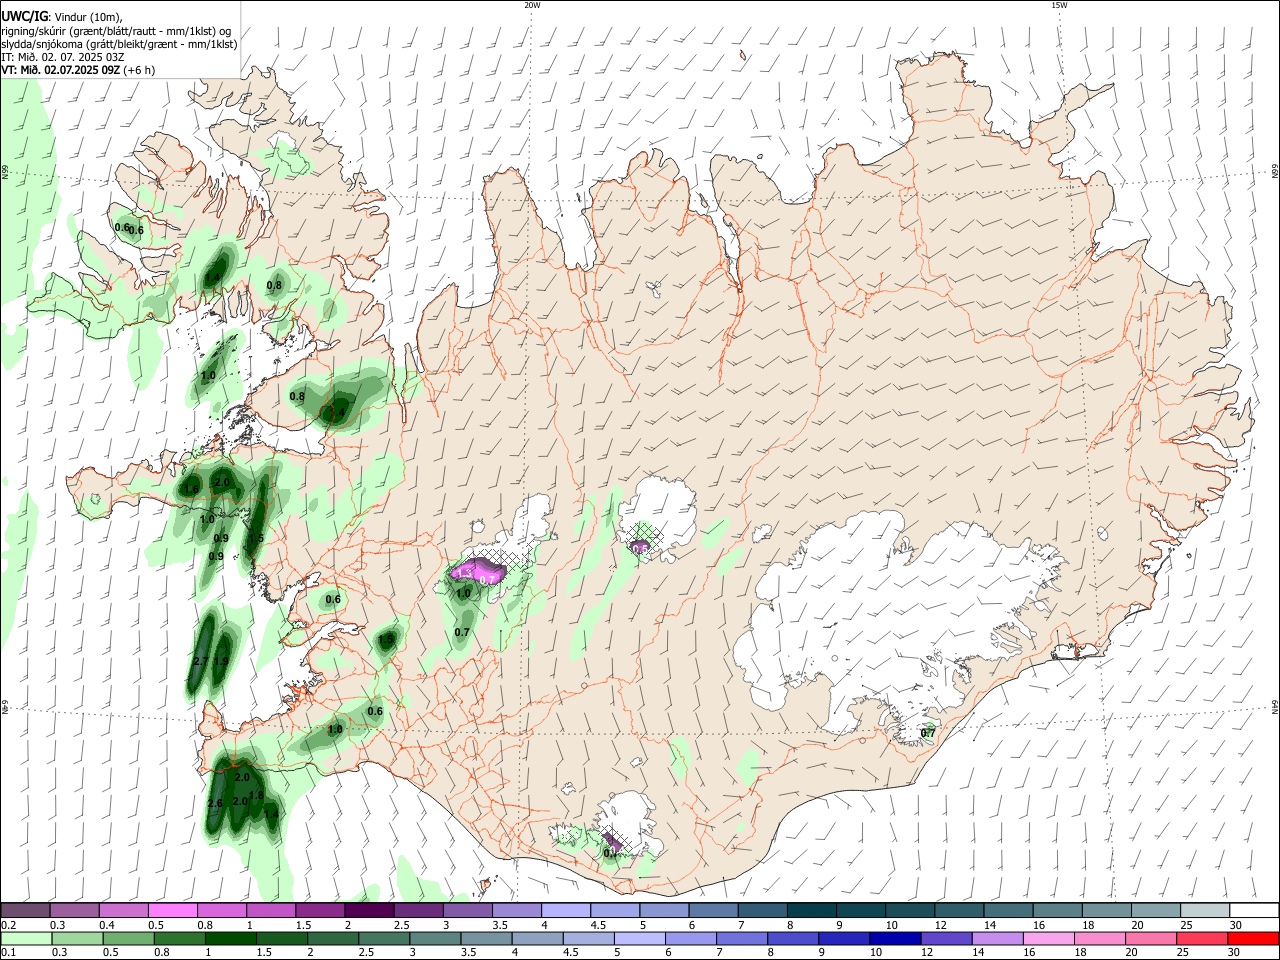The image size is (1280, 960).
Task: Select snow scale swatch between 9 and 10
Action: (x=861, y=910)
